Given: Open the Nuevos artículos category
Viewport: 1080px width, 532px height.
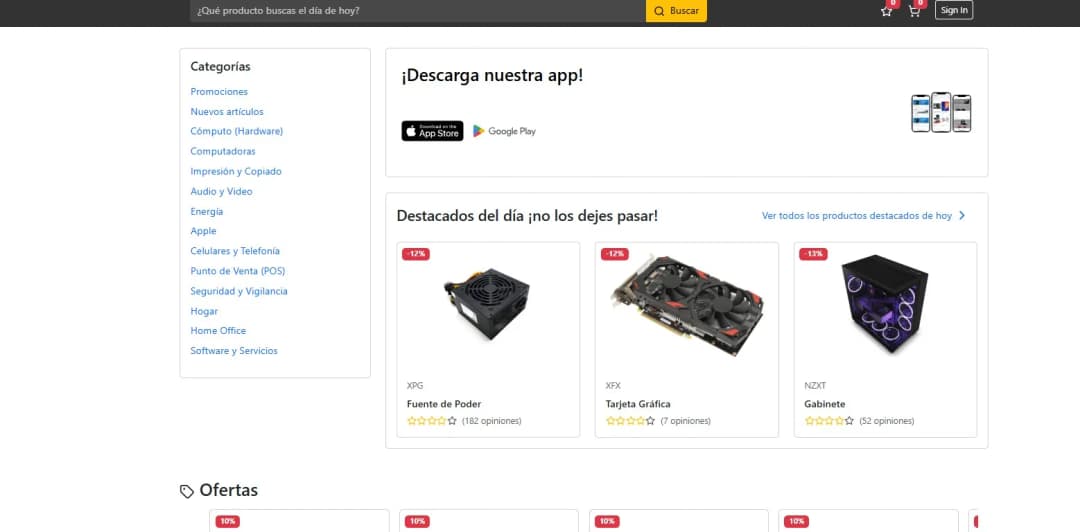Looking at the screenshot, I should click(x=227, y=112).
